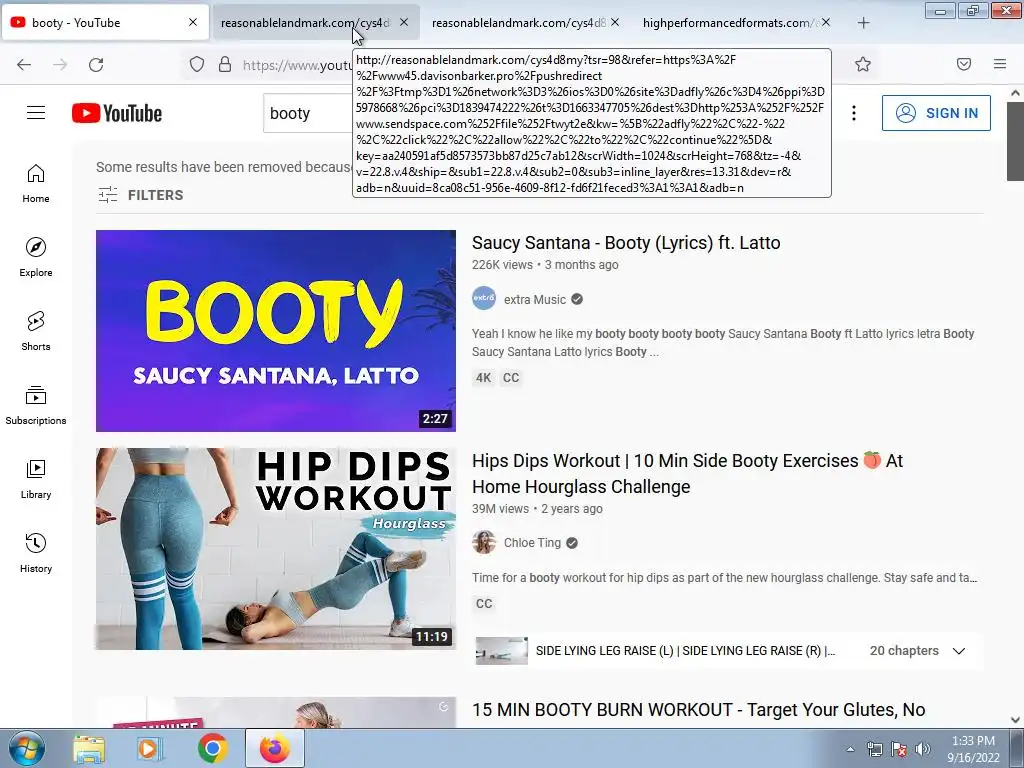Screen dimensions: 1024x768
Task: Open tracking protection shield icon
Action: pyautogui.click(x=197, y=64)
